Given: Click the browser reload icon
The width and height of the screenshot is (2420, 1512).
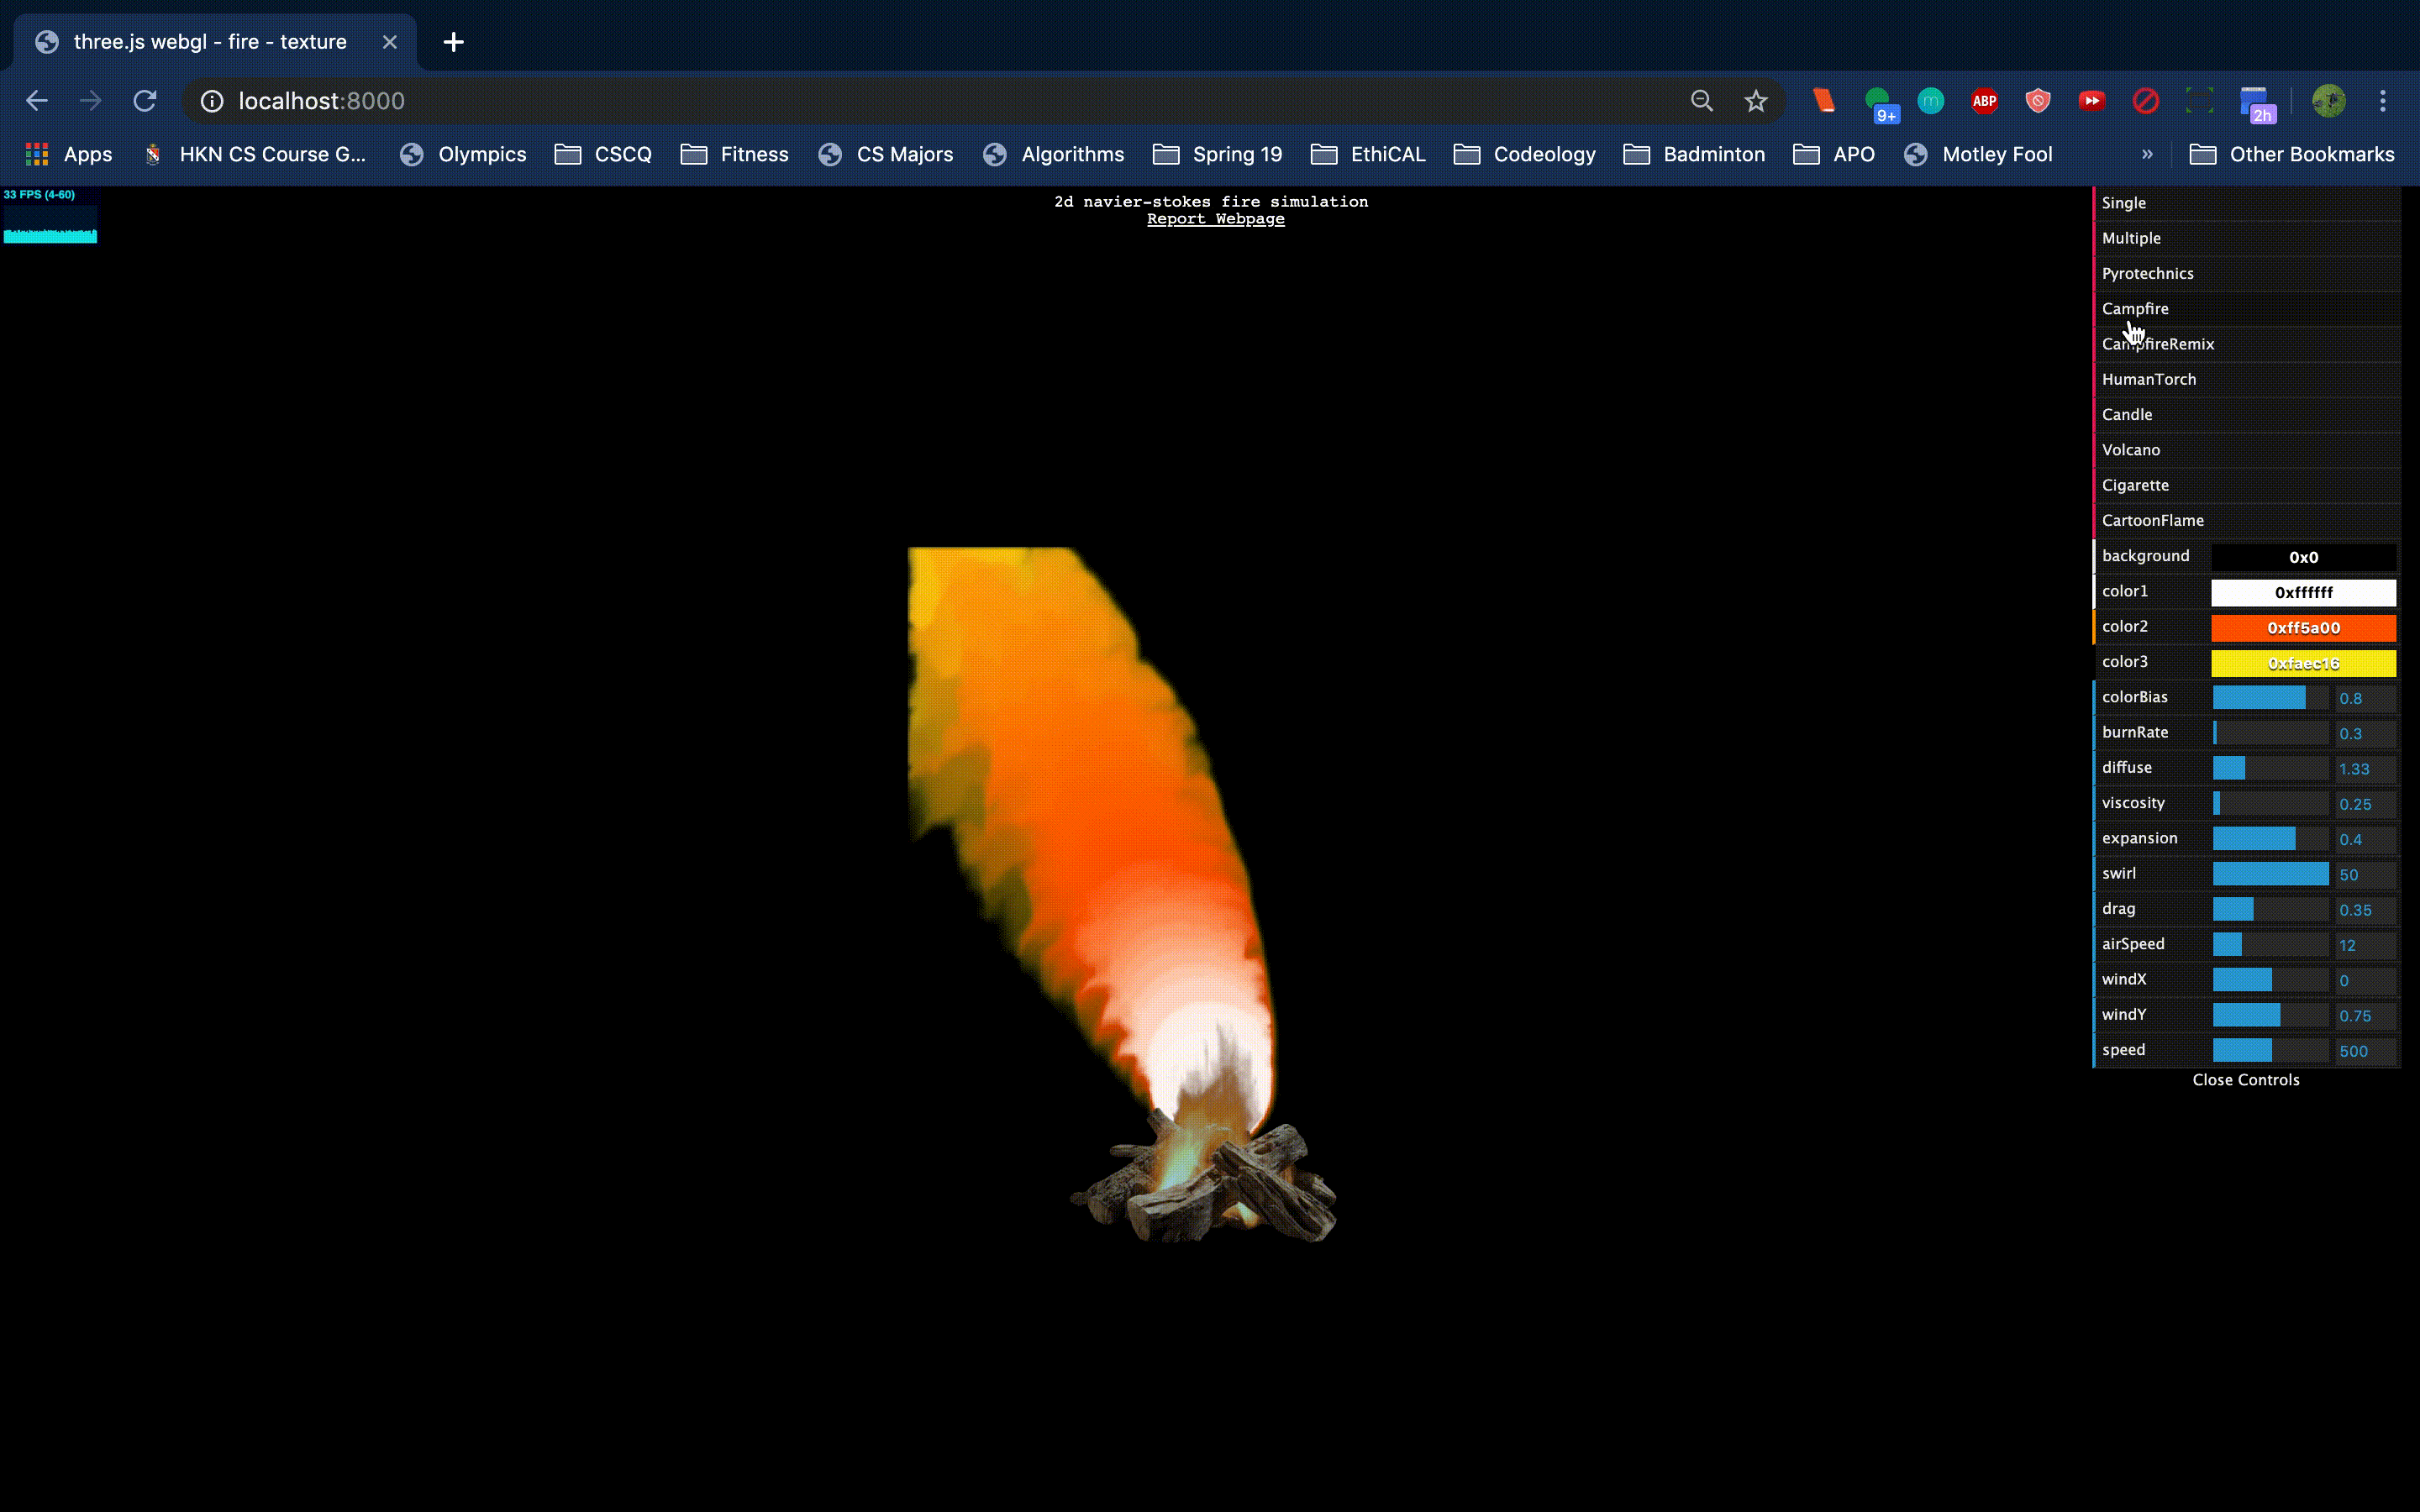Looking at the screenshot, I should pos(145,101).
